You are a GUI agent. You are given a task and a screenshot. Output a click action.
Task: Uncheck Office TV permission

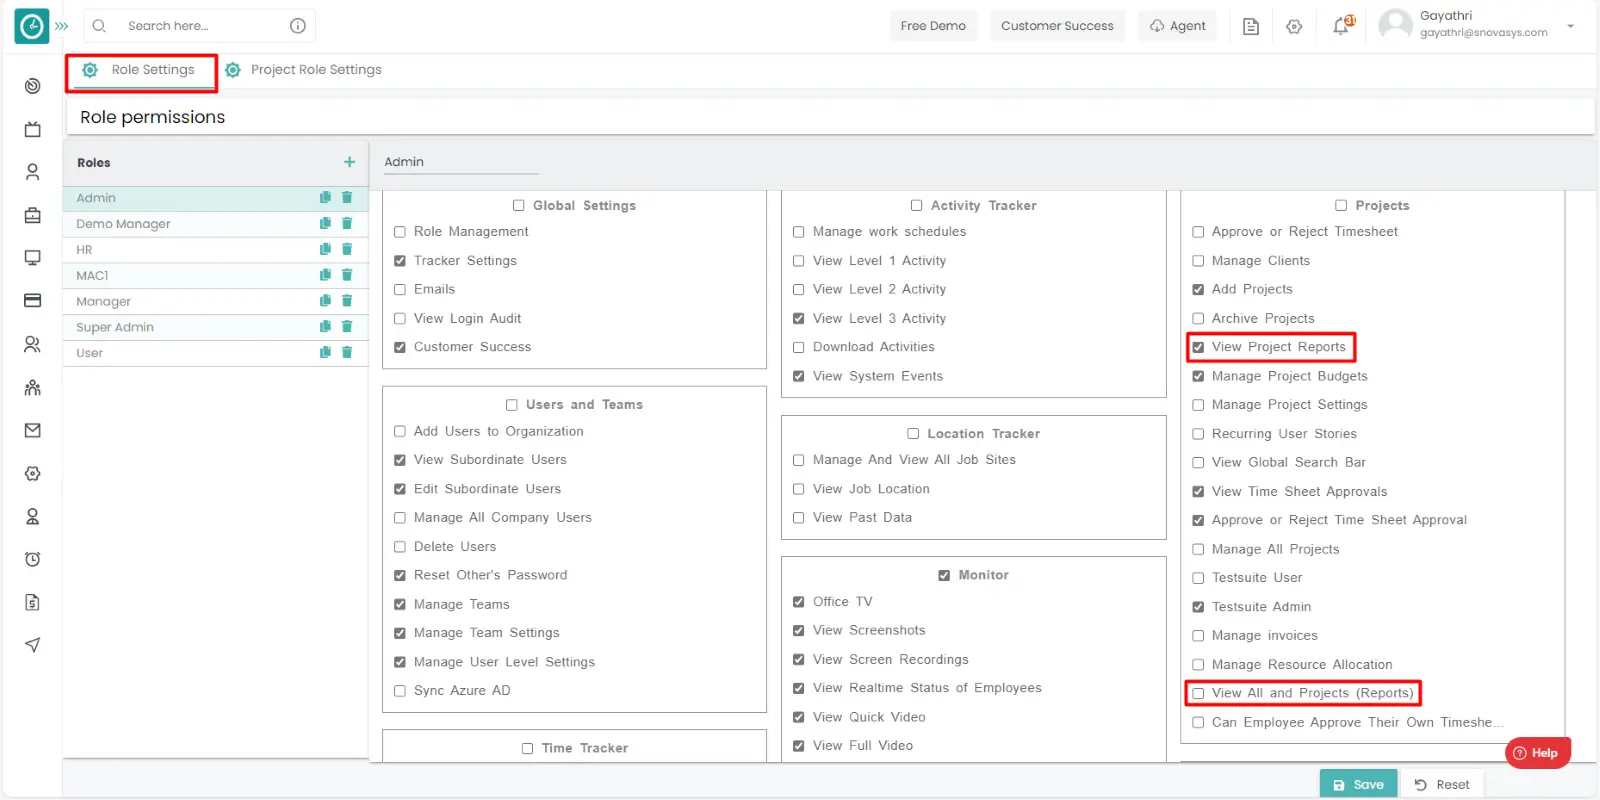coord(799,602)
